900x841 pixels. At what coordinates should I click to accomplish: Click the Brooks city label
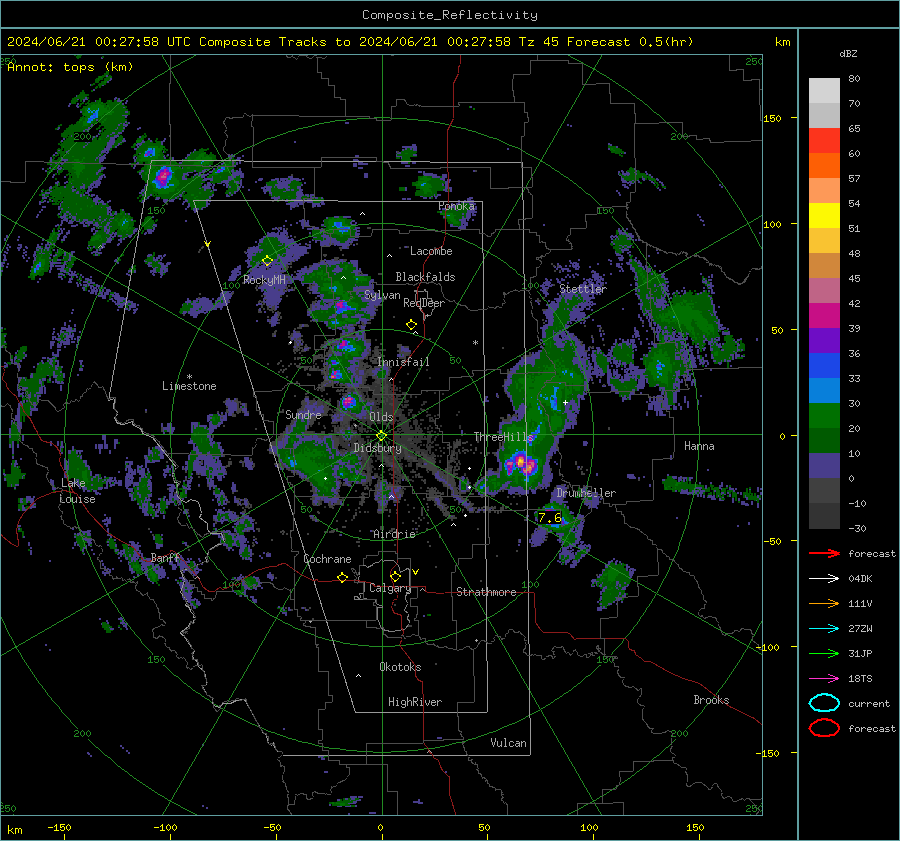(711, 700)
